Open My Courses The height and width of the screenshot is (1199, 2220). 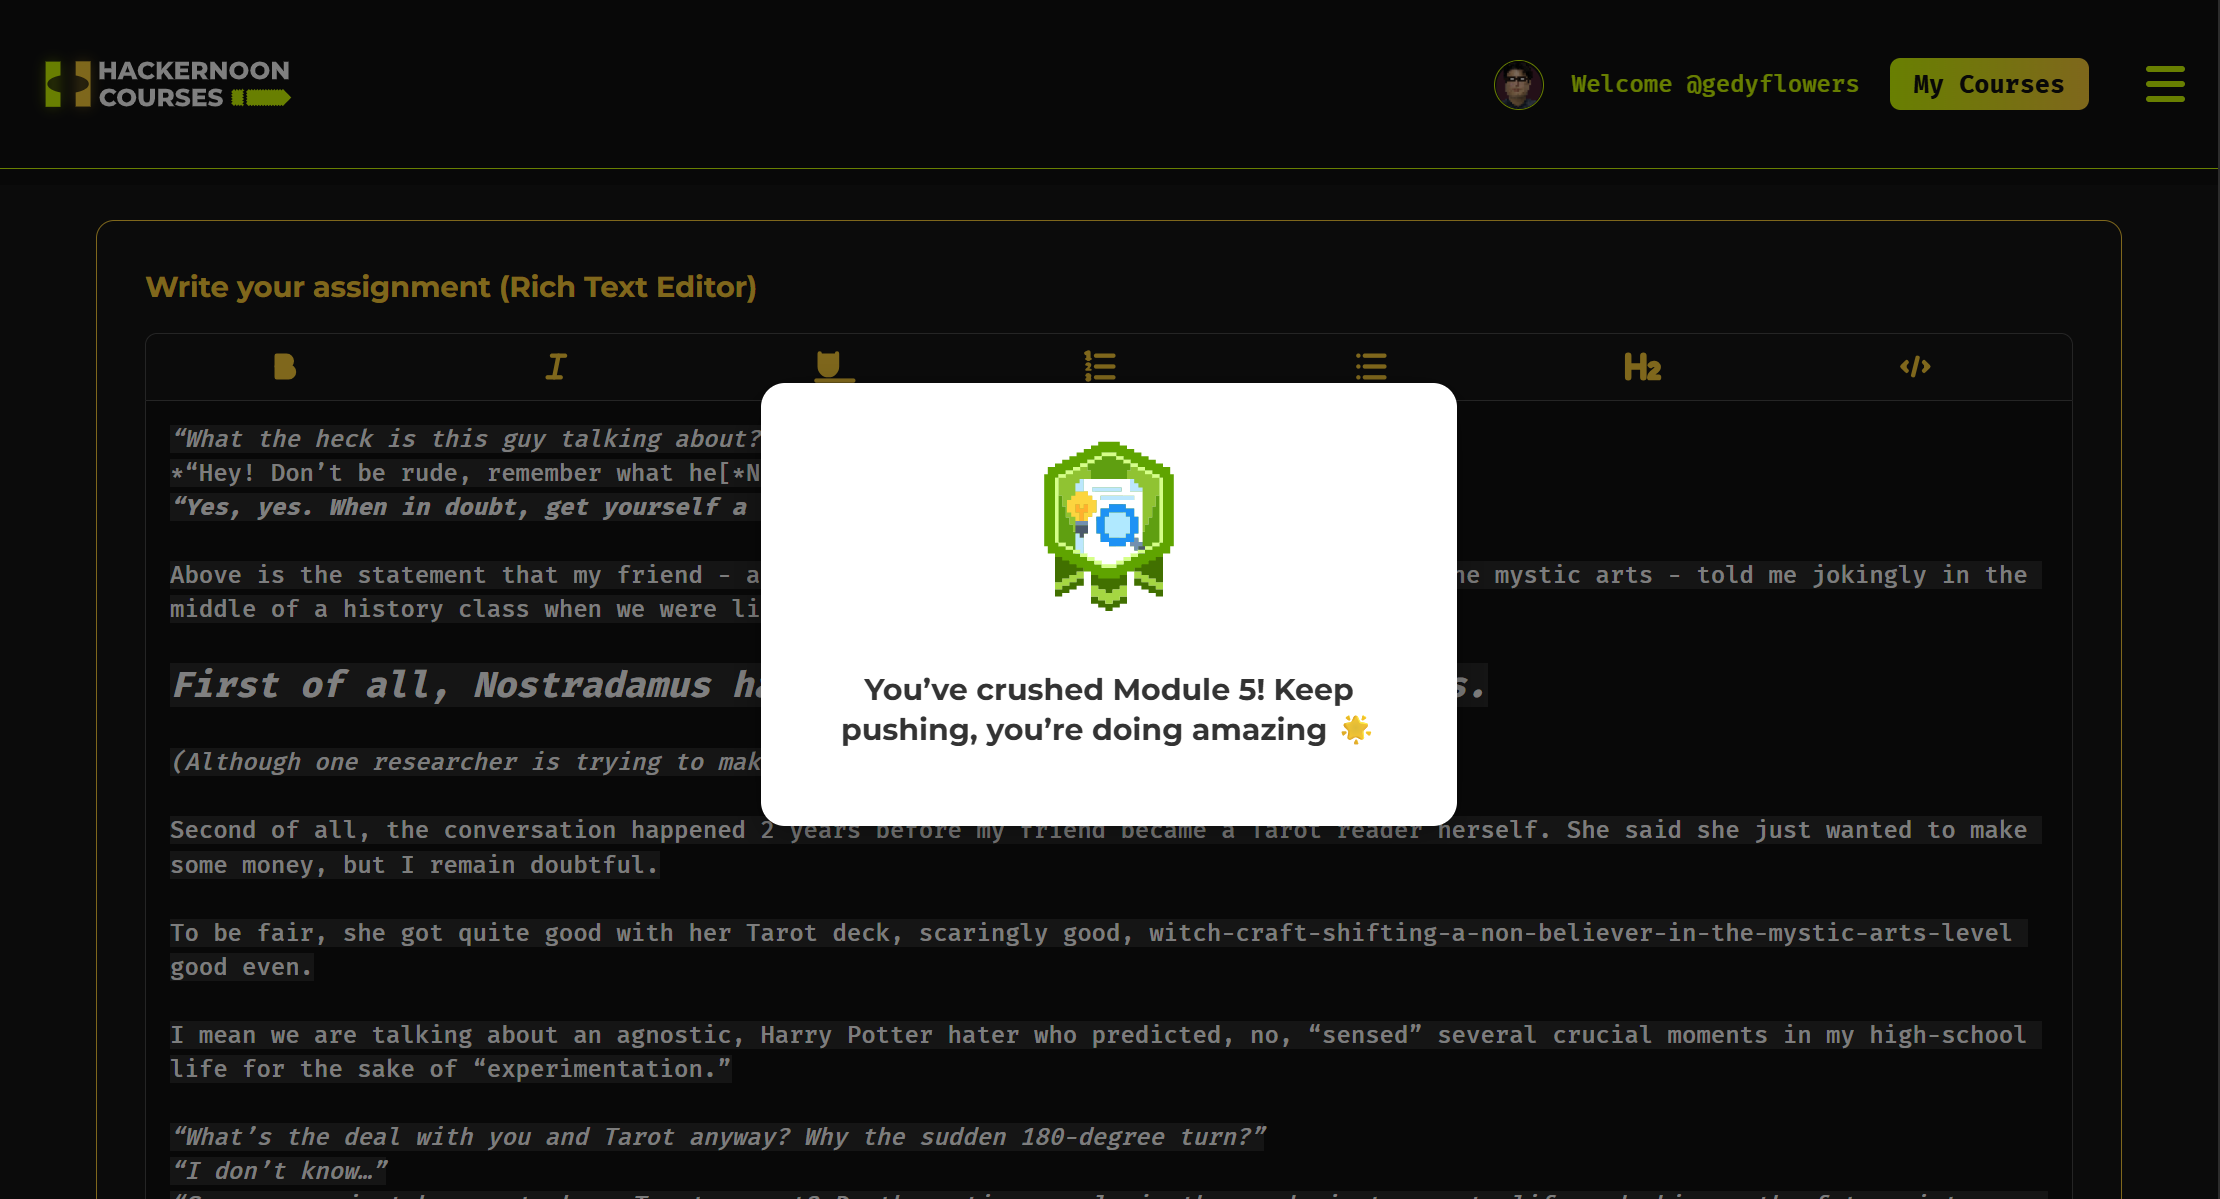(x=1988, y=84)
